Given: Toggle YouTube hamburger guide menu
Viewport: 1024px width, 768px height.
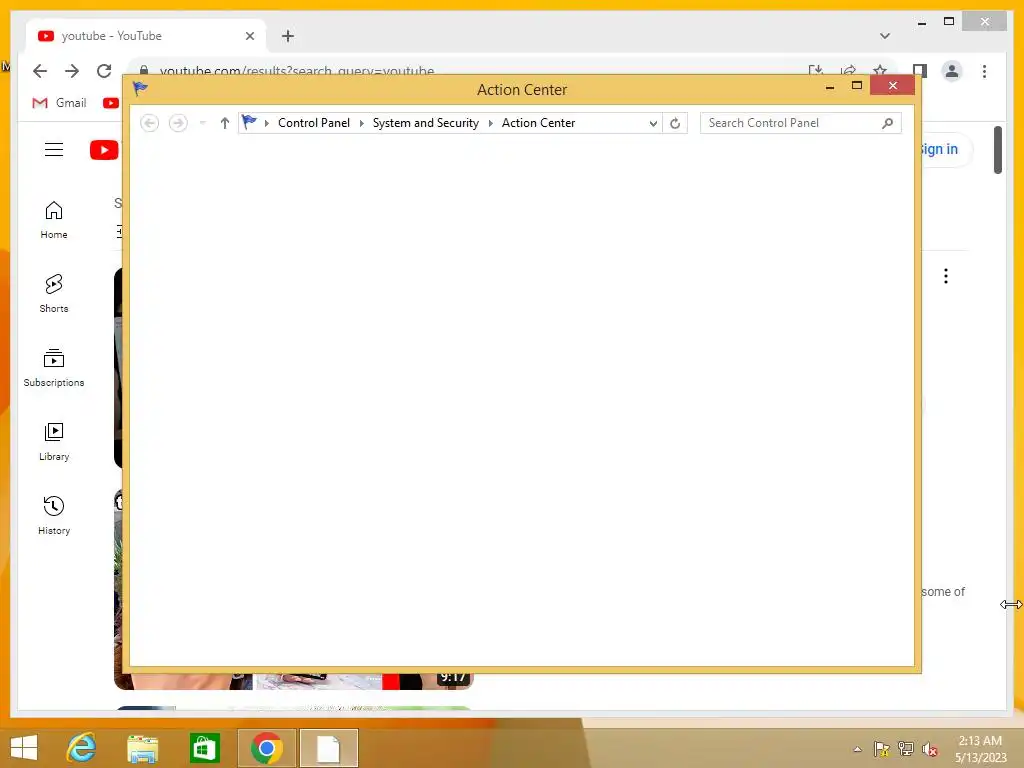Looking at the screenshot, I should click(x=54, y=150).
